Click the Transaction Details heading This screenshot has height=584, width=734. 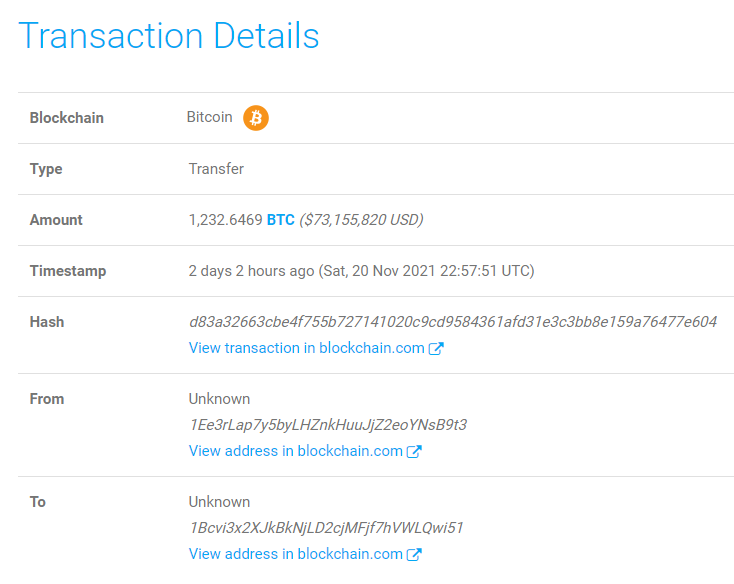click(x=169, y=36)
